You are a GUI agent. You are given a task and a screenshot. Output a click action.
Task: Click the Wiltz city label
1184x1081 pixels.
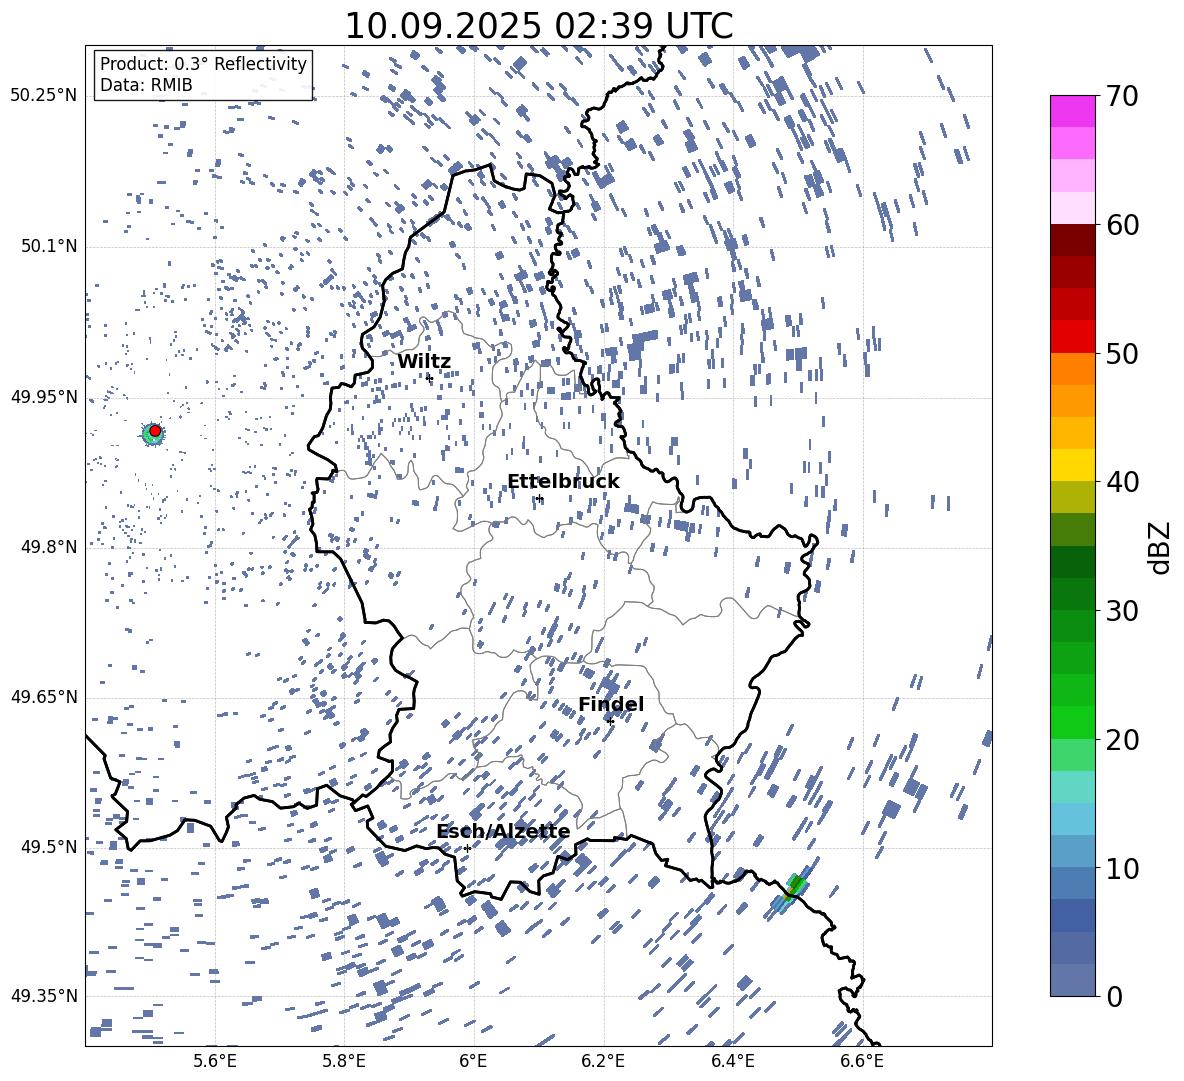pos(424,362)
